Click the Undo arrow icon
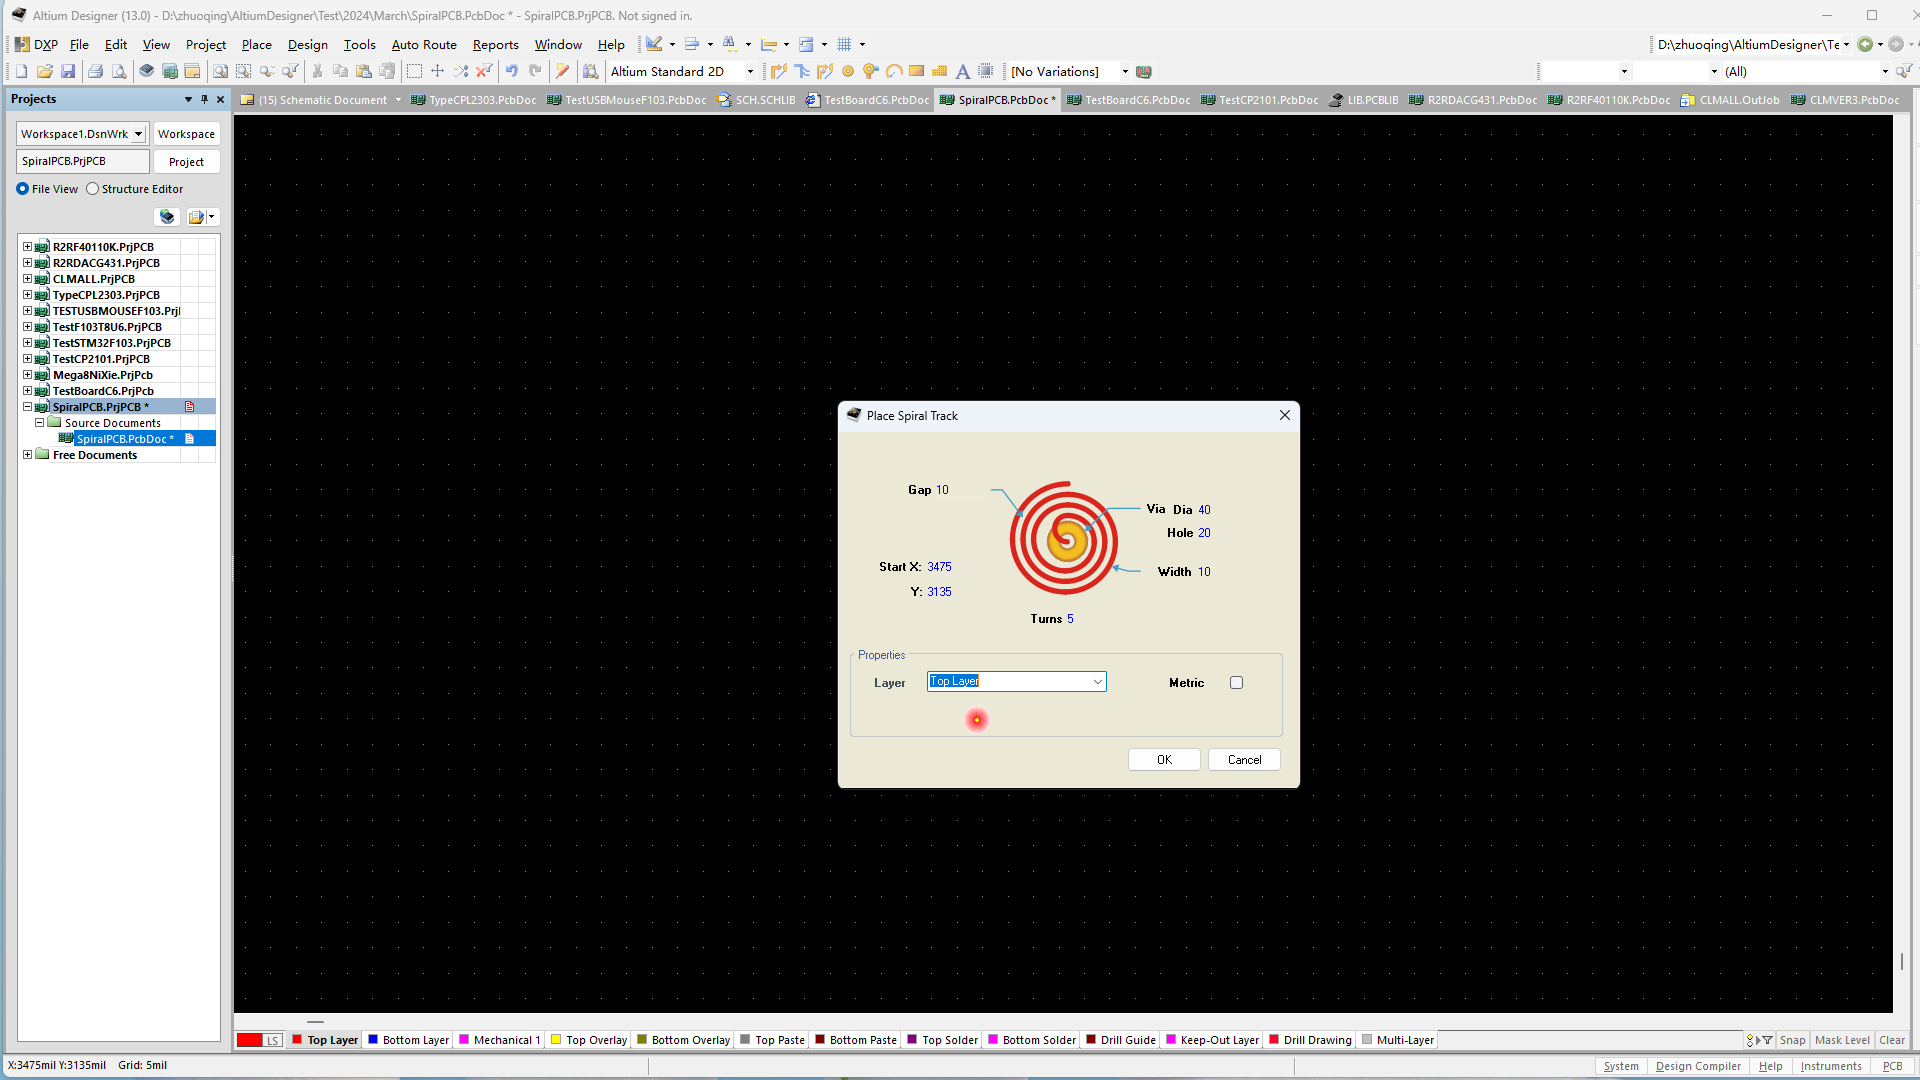The image size is (1920, 1080). point(512,71)
